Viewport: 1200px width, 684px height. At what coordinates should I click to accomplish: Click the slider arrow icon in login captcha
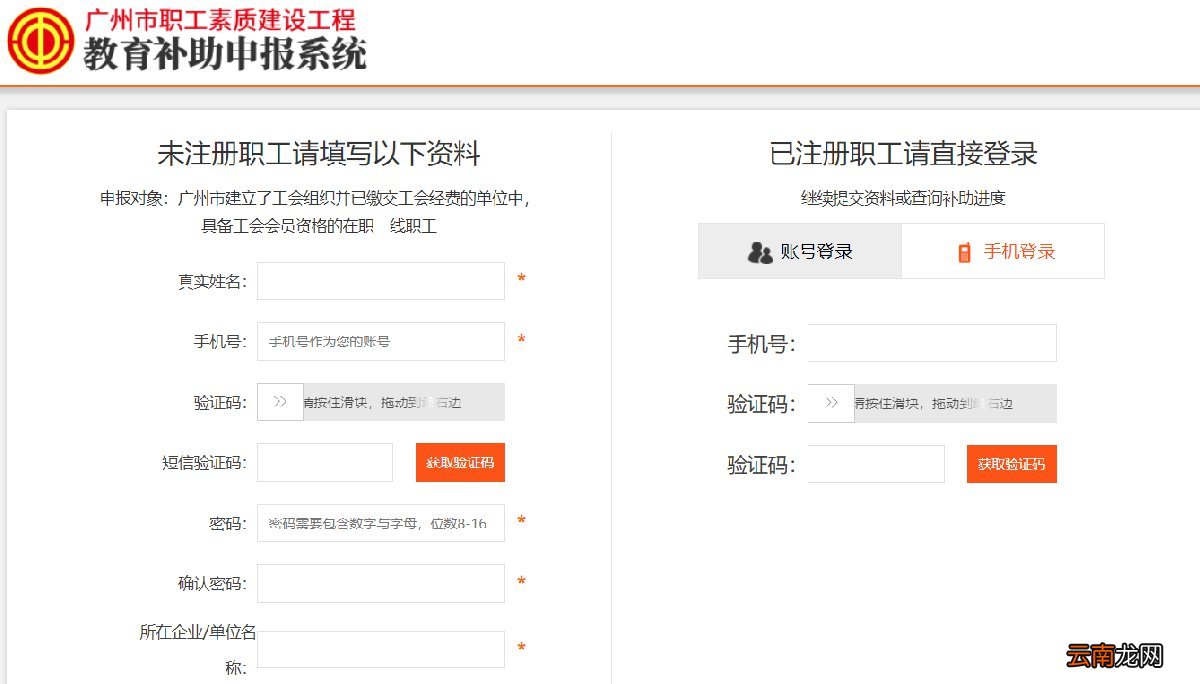(831, 403)
